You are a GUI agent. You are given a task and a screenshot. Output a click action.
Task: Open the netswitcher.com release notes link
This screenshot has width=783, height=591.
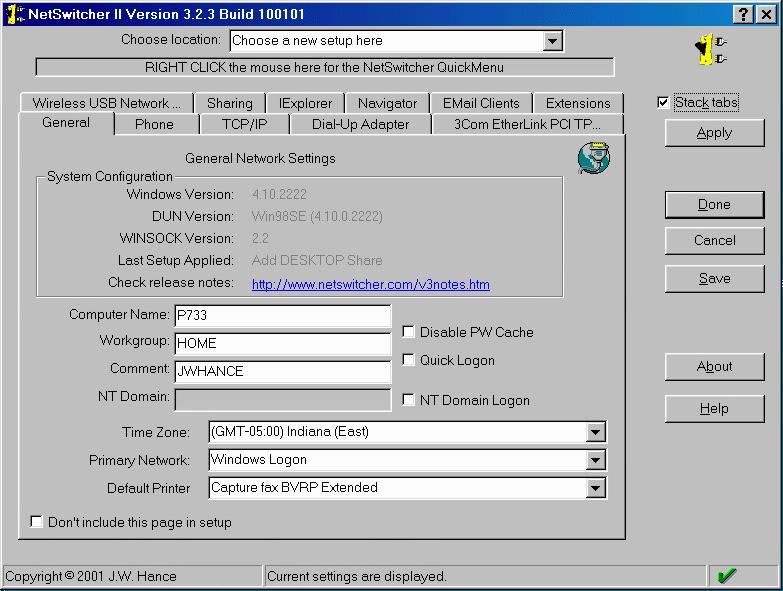(x=371, y=284)
